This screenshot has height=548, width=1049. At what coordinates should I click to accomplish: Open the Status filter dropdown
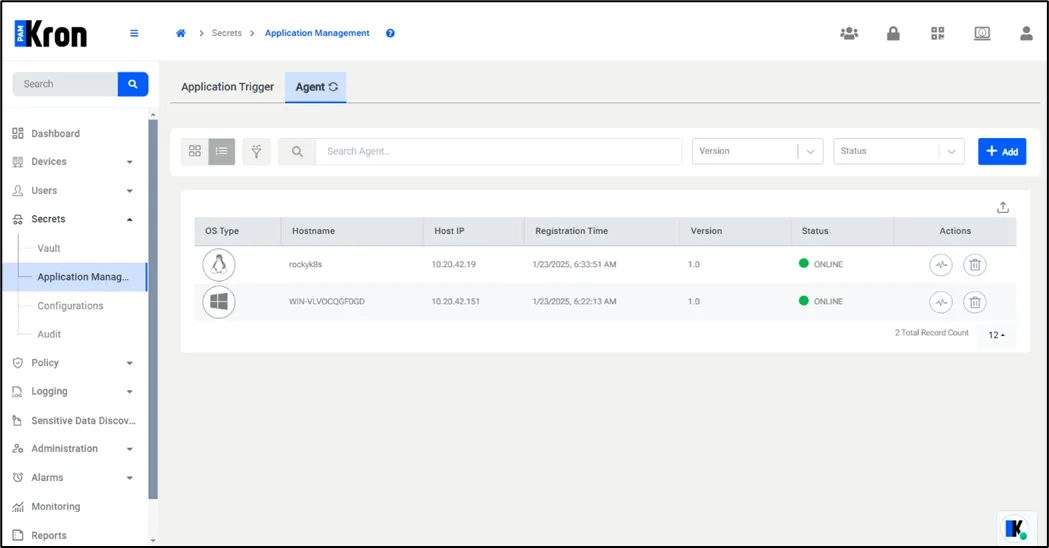(x=898, y=151)
